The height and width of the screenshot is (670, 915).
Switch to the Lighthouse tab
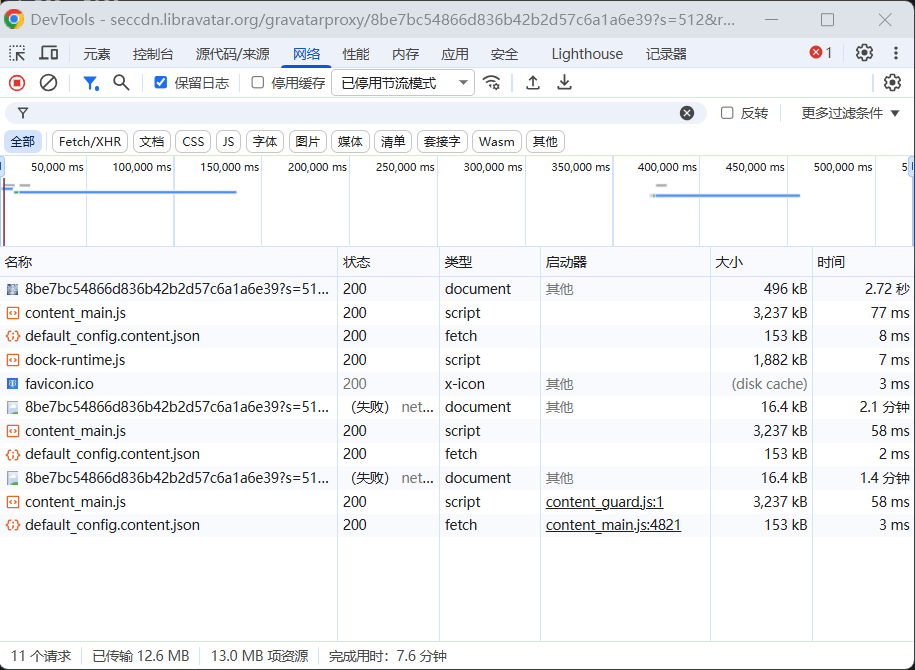tap(587, 54)
